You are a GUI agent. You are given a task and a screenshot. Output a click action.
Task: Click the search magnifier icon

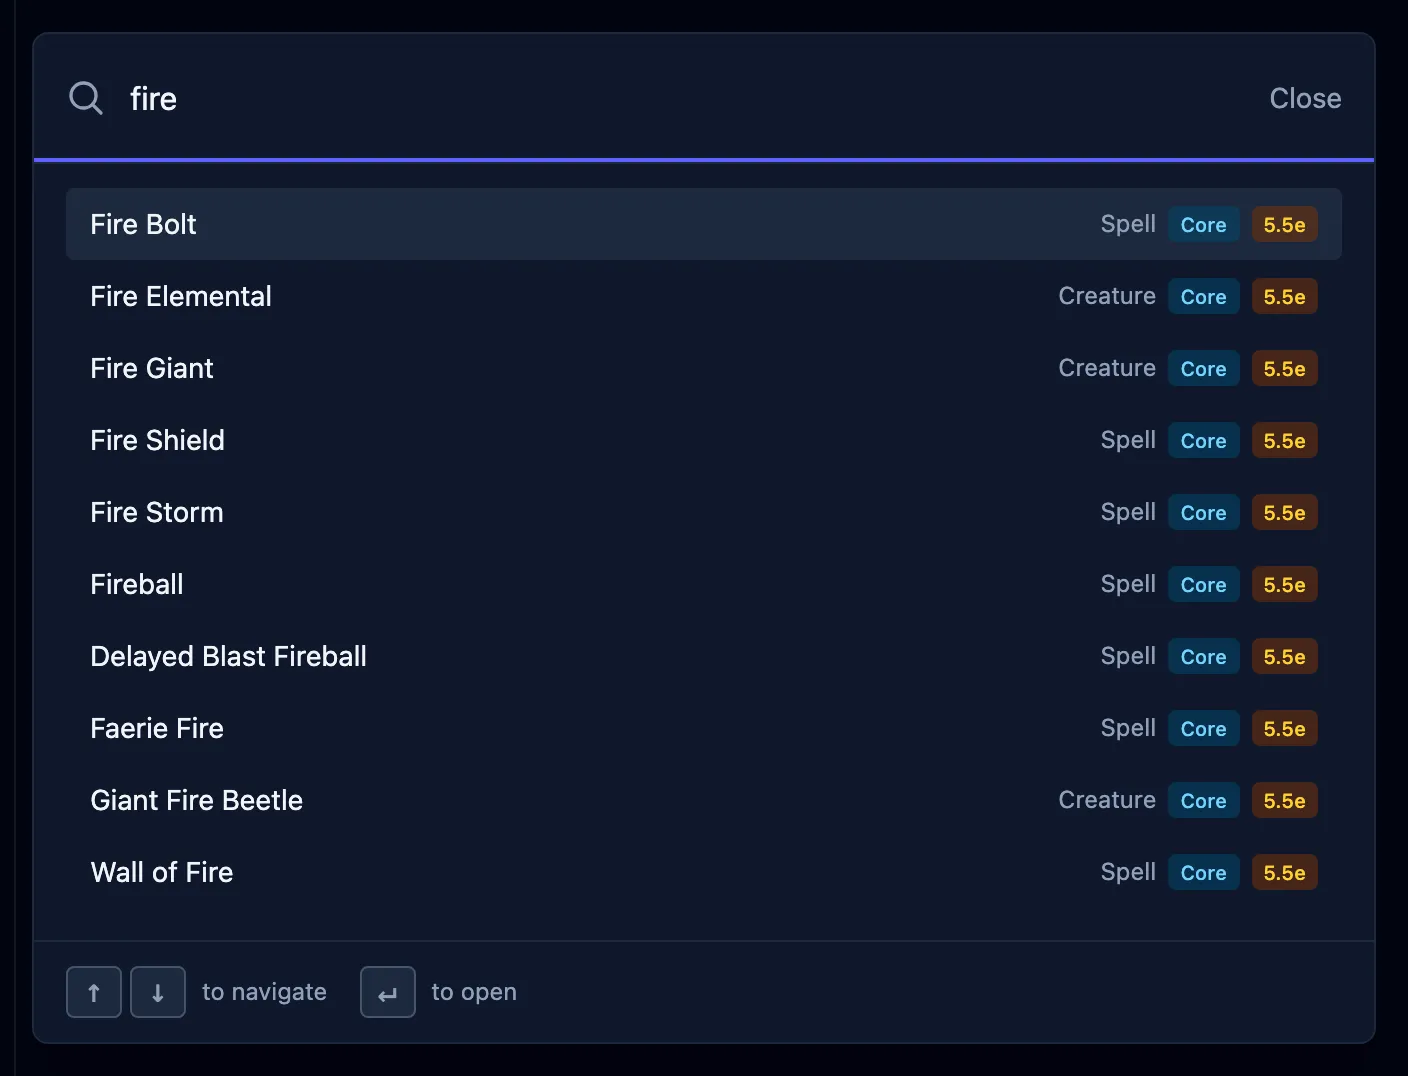coord(86,98)
